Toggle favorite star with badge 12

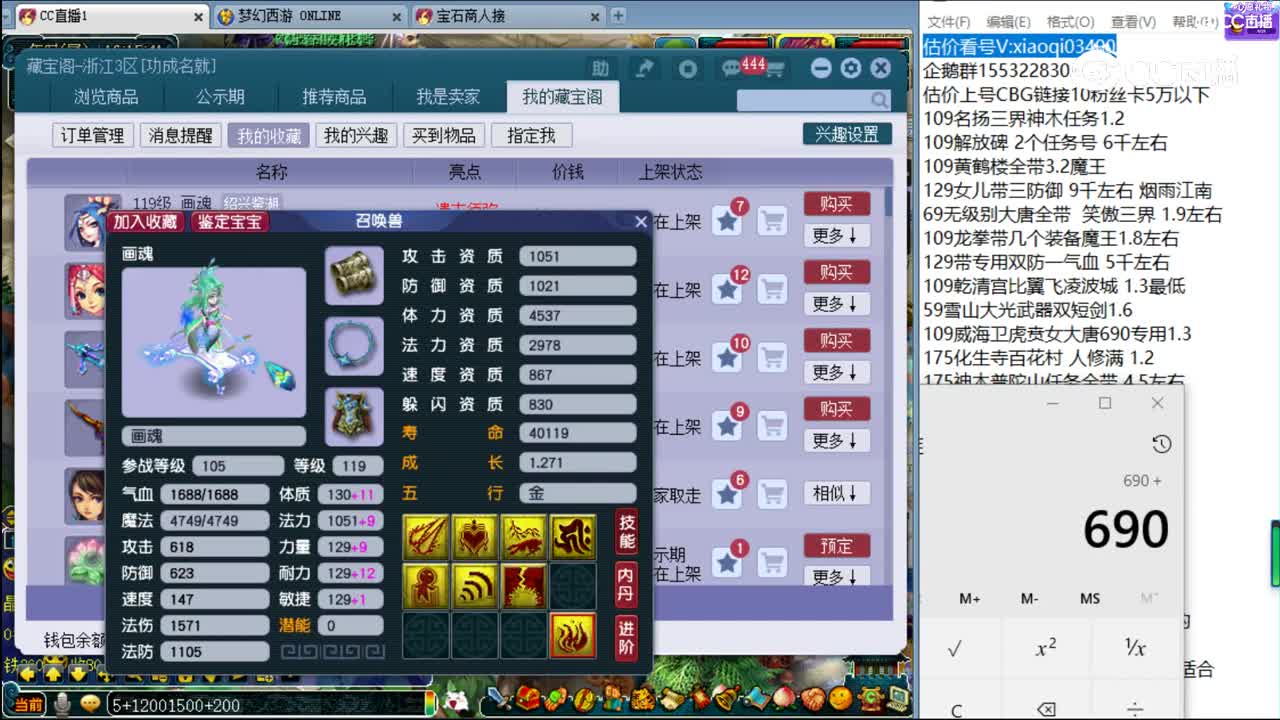(x=728, y=289)
